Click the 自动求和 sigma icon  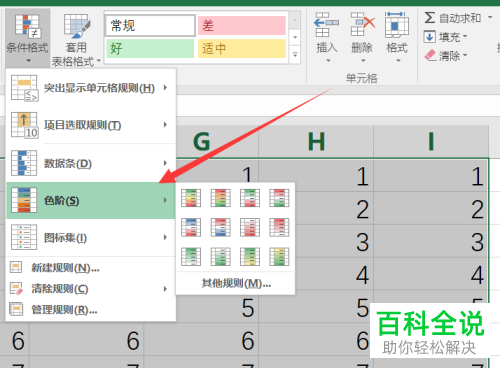pyautogui.click(x=430, y=17)
